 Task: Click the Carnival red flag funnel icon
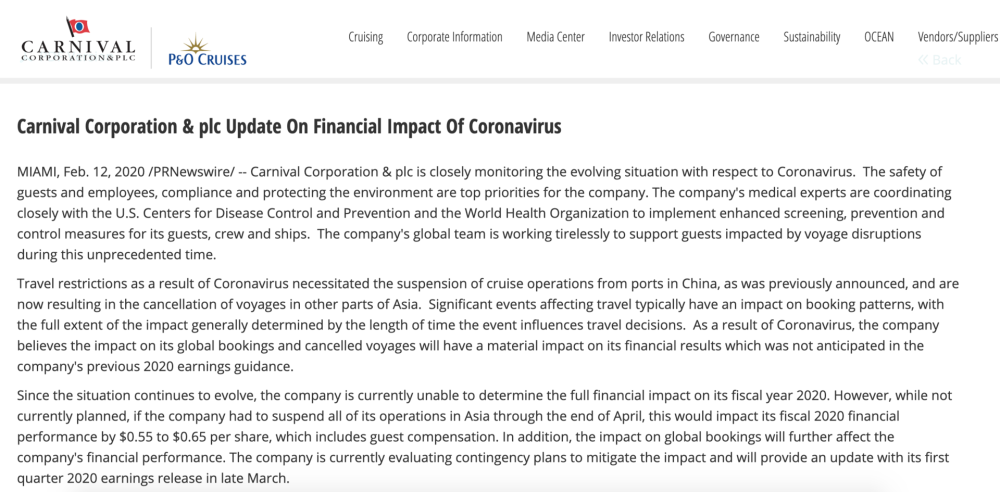pyautogui.click(x=78, y=27)
